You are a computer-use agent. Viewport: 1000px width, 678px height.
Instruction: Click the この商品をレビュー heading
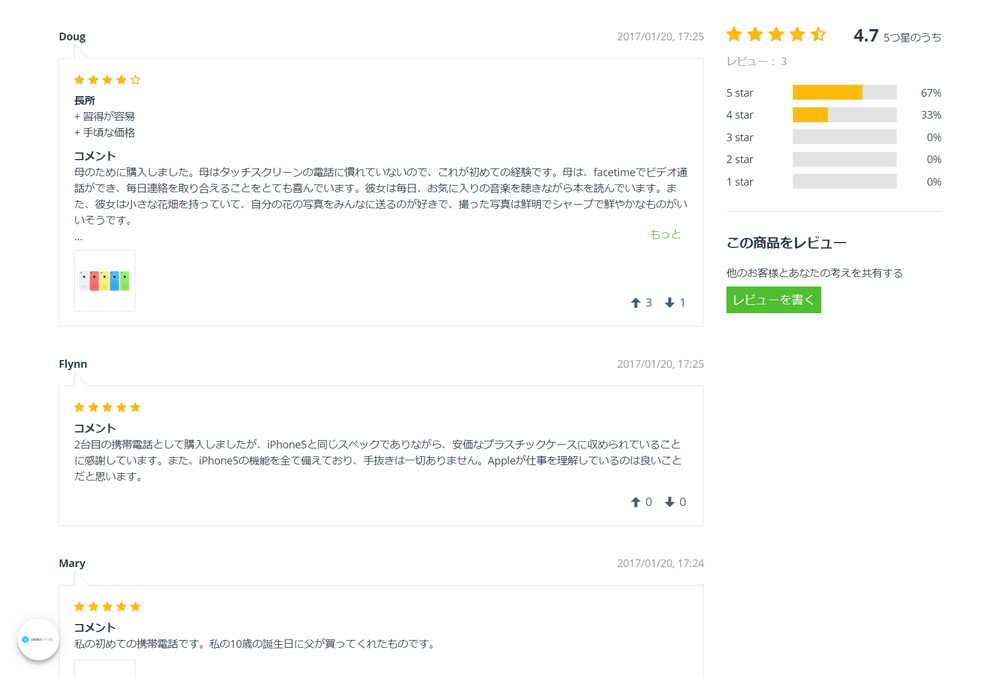[x=786, y=243]
